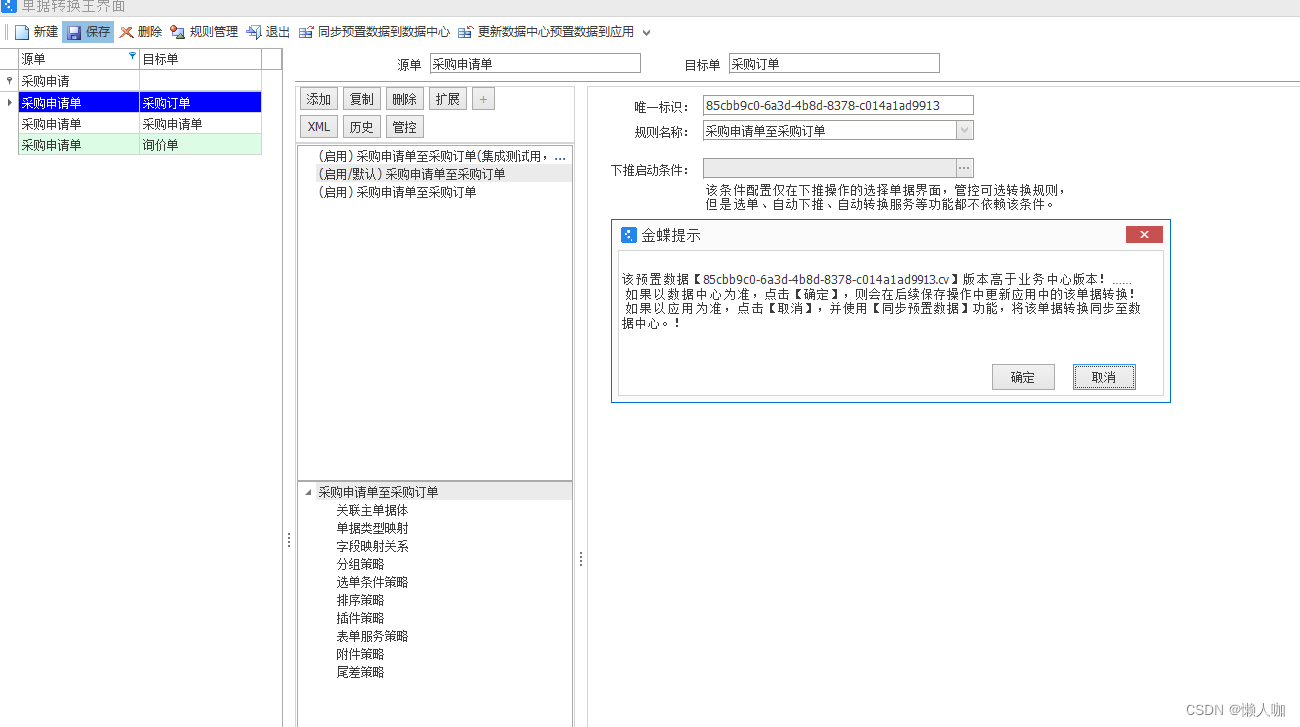Open 规则管理 (Rule management) in toolbar
Viewport: 1300px width, 727px height.
pyautogui.click(x=204, y=32)
